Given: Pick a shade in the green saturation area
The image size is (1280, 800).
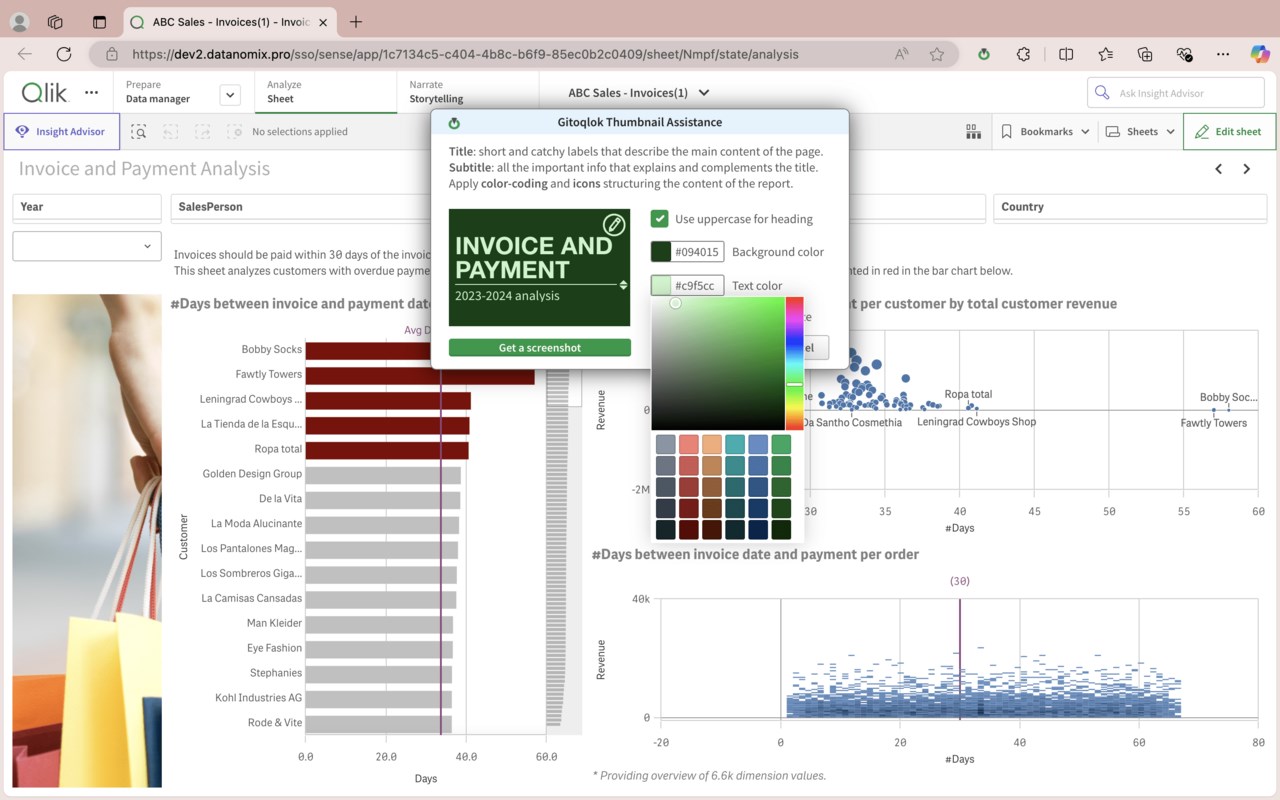Looking at the screenshot, I should 717,363.
